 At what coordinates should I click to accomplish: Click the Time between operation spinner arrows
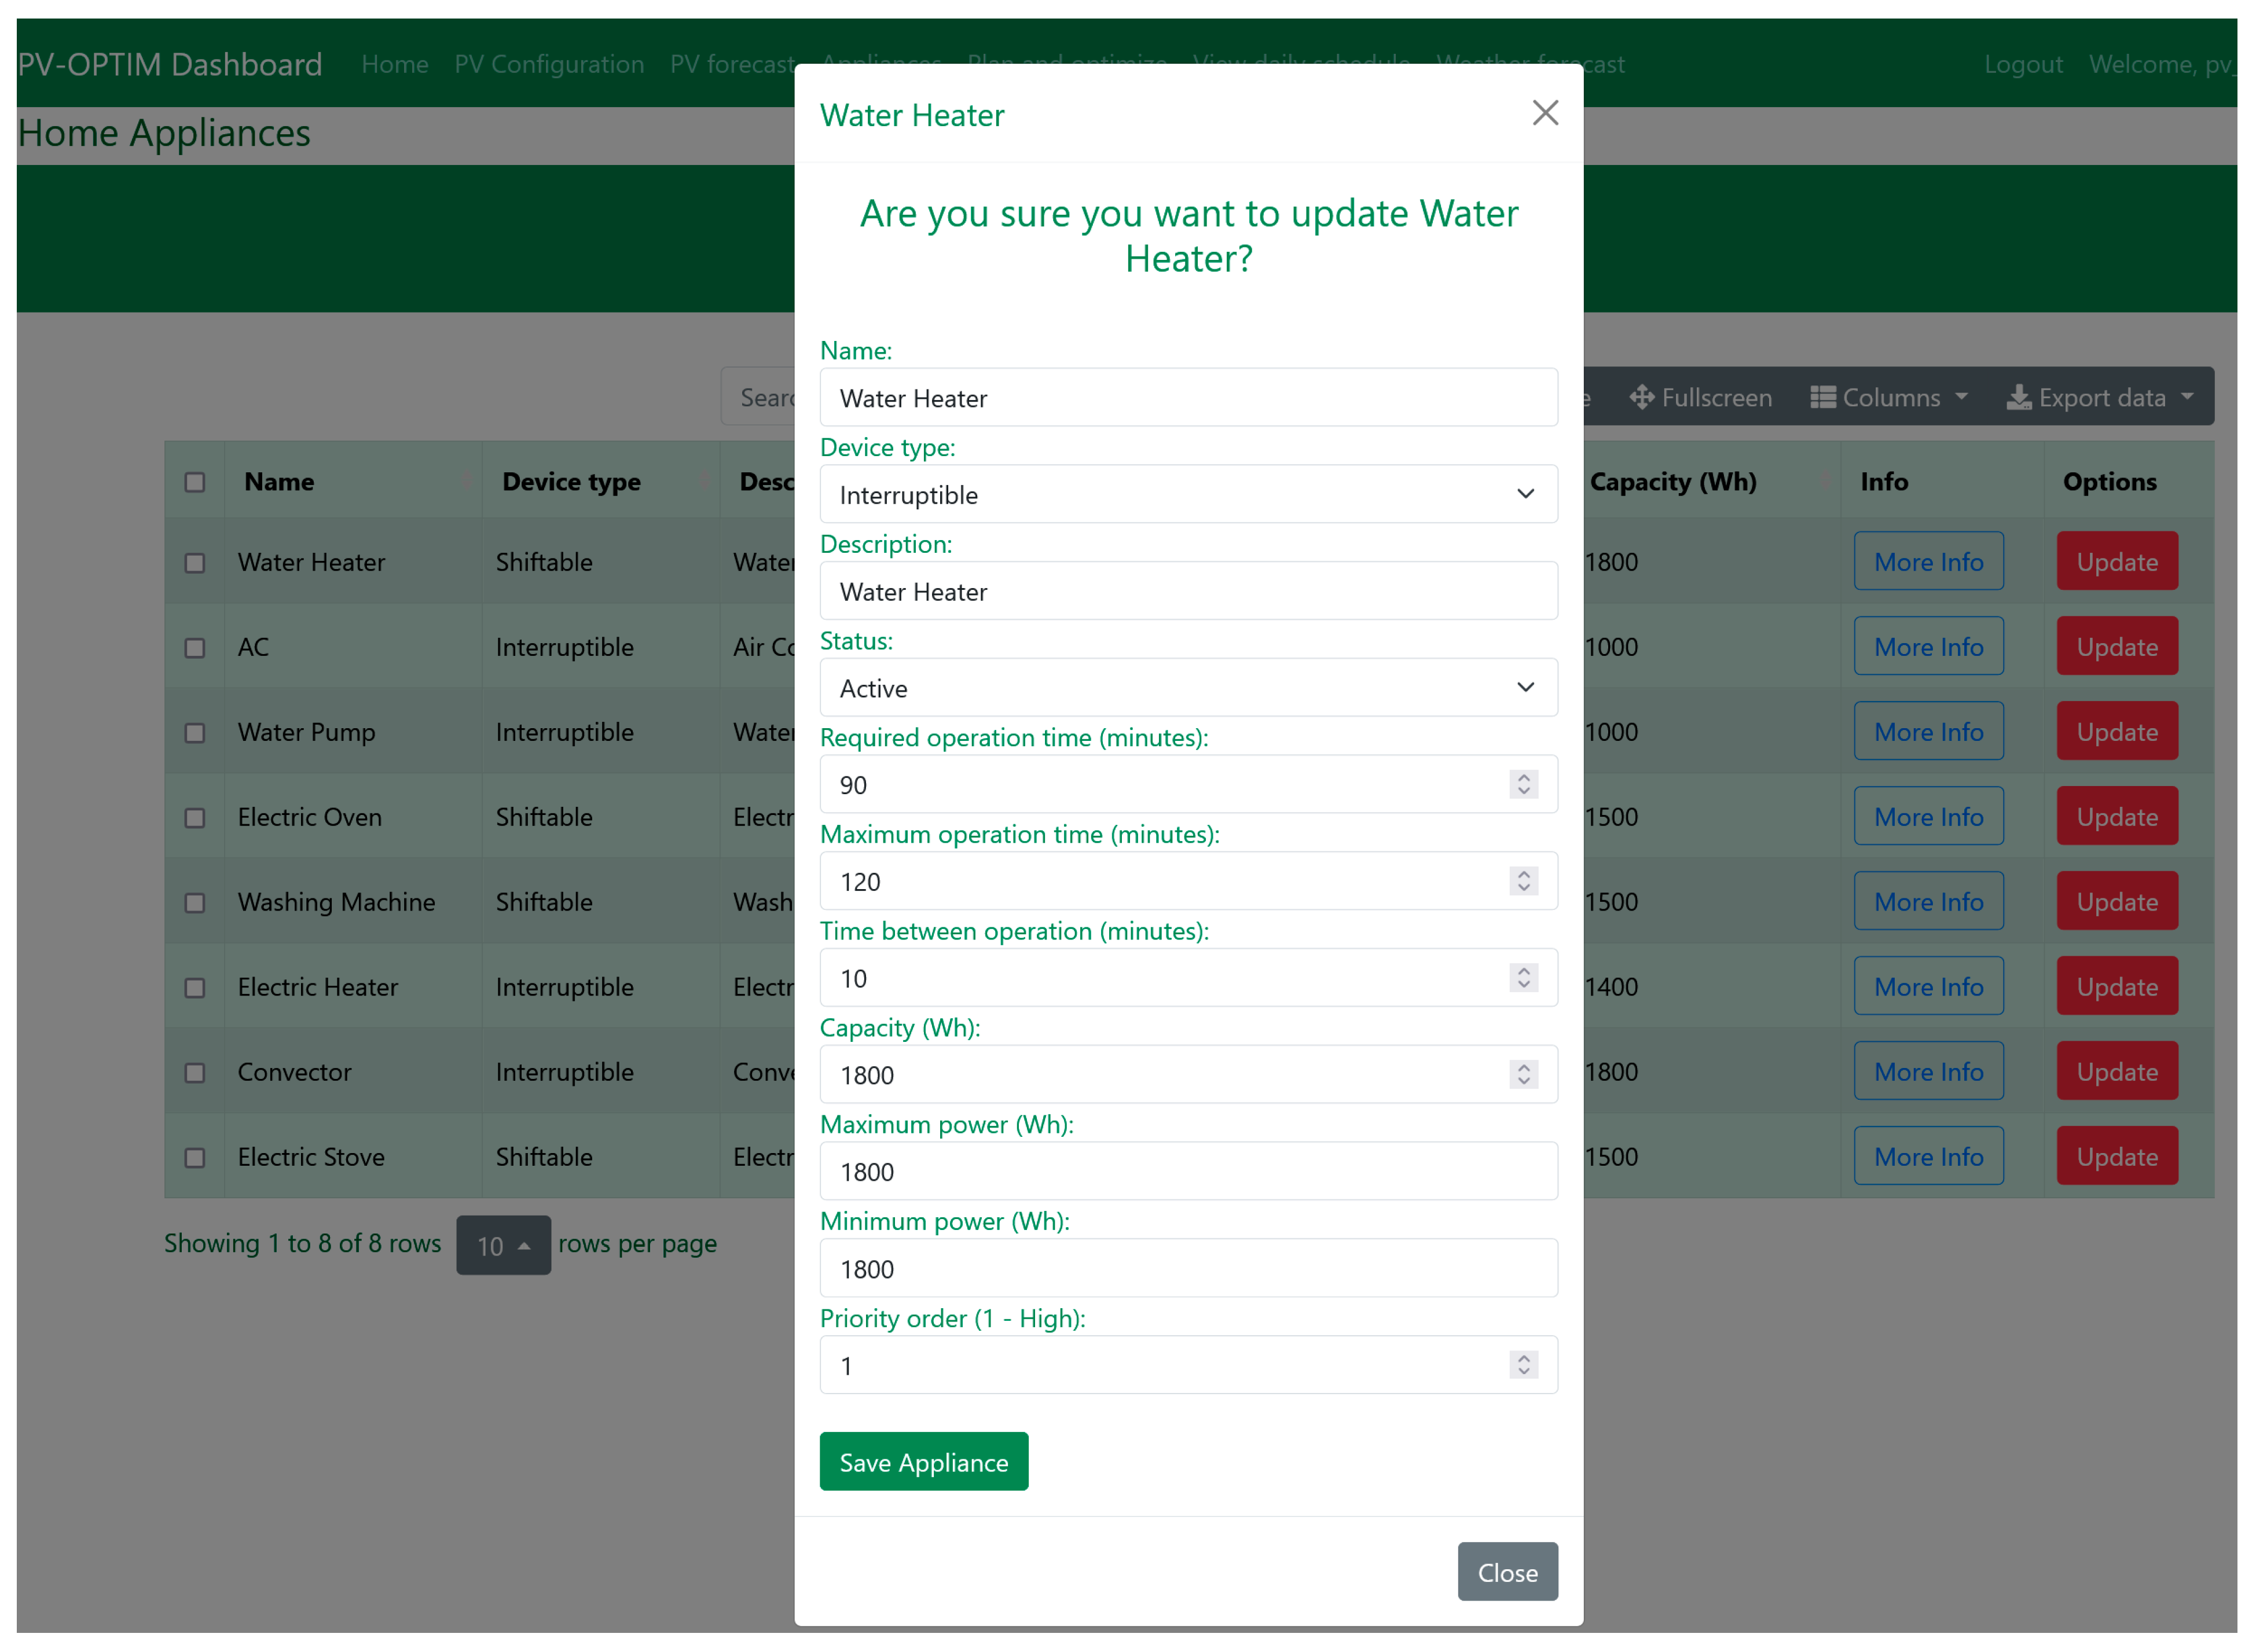(1523, 977)
